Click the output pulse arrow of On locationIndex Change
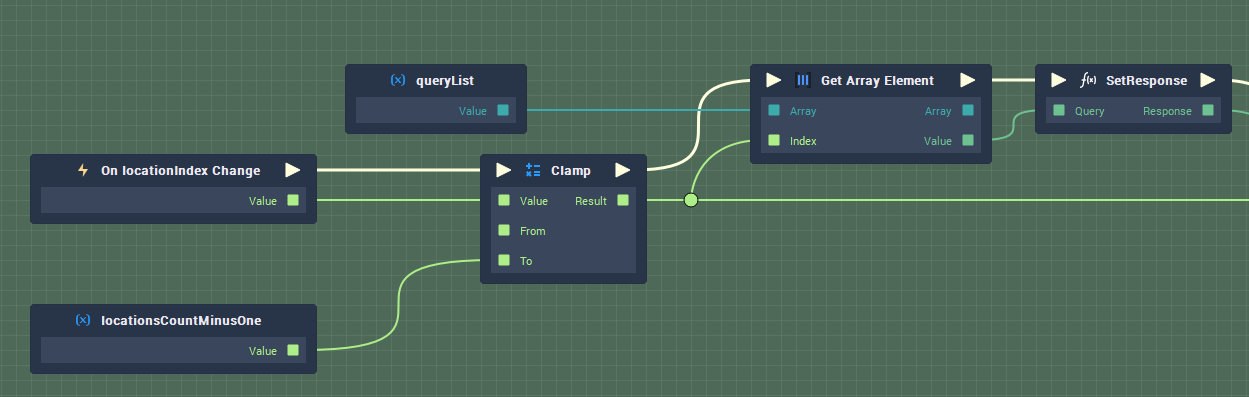The height and width of the screenshot is (397, 1249). pos(292,171)
